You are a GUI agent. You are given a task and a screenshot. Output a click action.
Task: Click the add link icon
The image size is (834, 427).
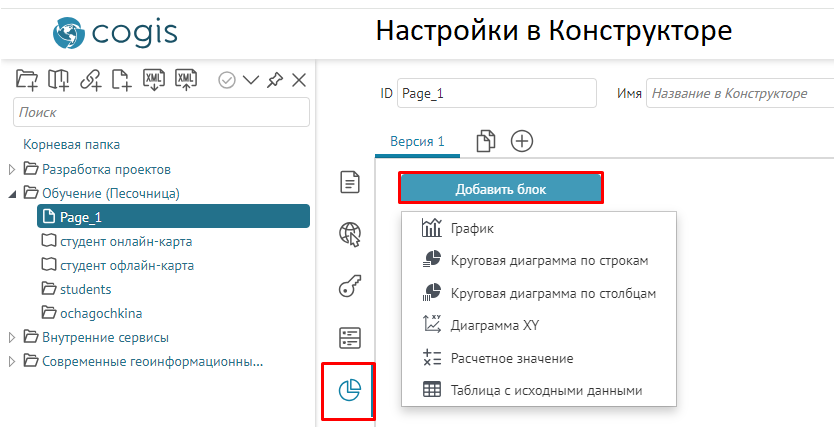coord(91,80)
